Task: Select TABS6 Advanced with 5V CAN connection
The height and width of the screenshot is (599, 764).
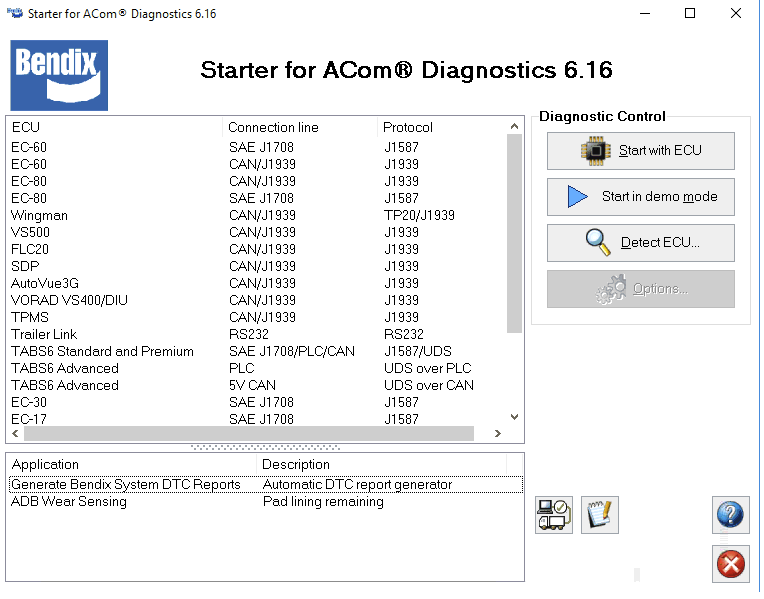Action: [x=257, y=386]
